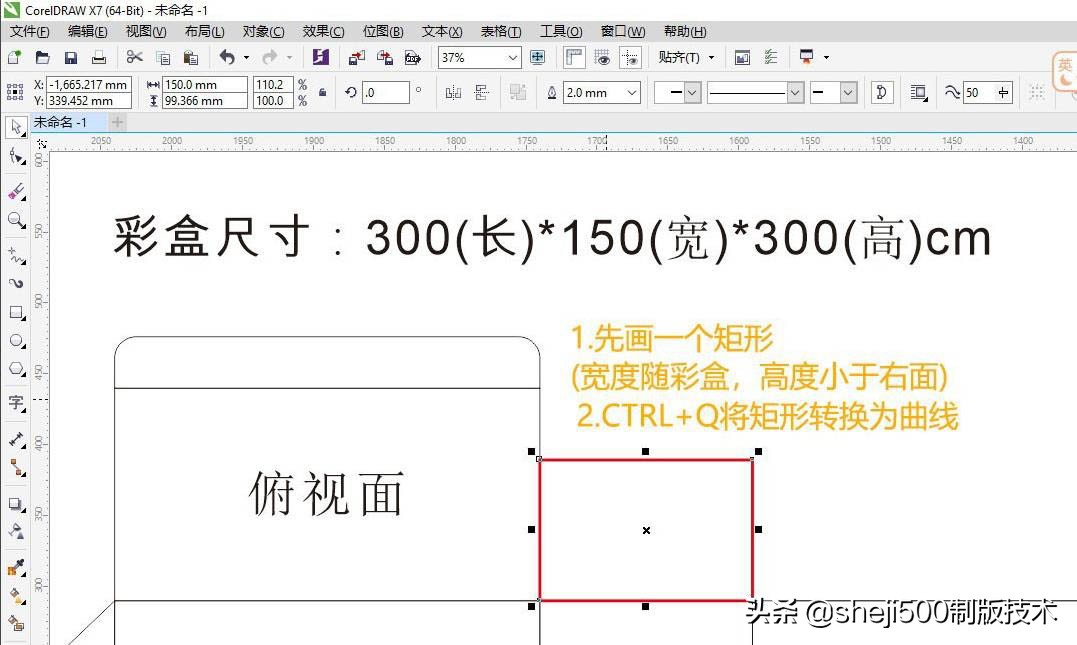Select the Text tool (字)
The image size is (1077, 645).
coord(16,402)
